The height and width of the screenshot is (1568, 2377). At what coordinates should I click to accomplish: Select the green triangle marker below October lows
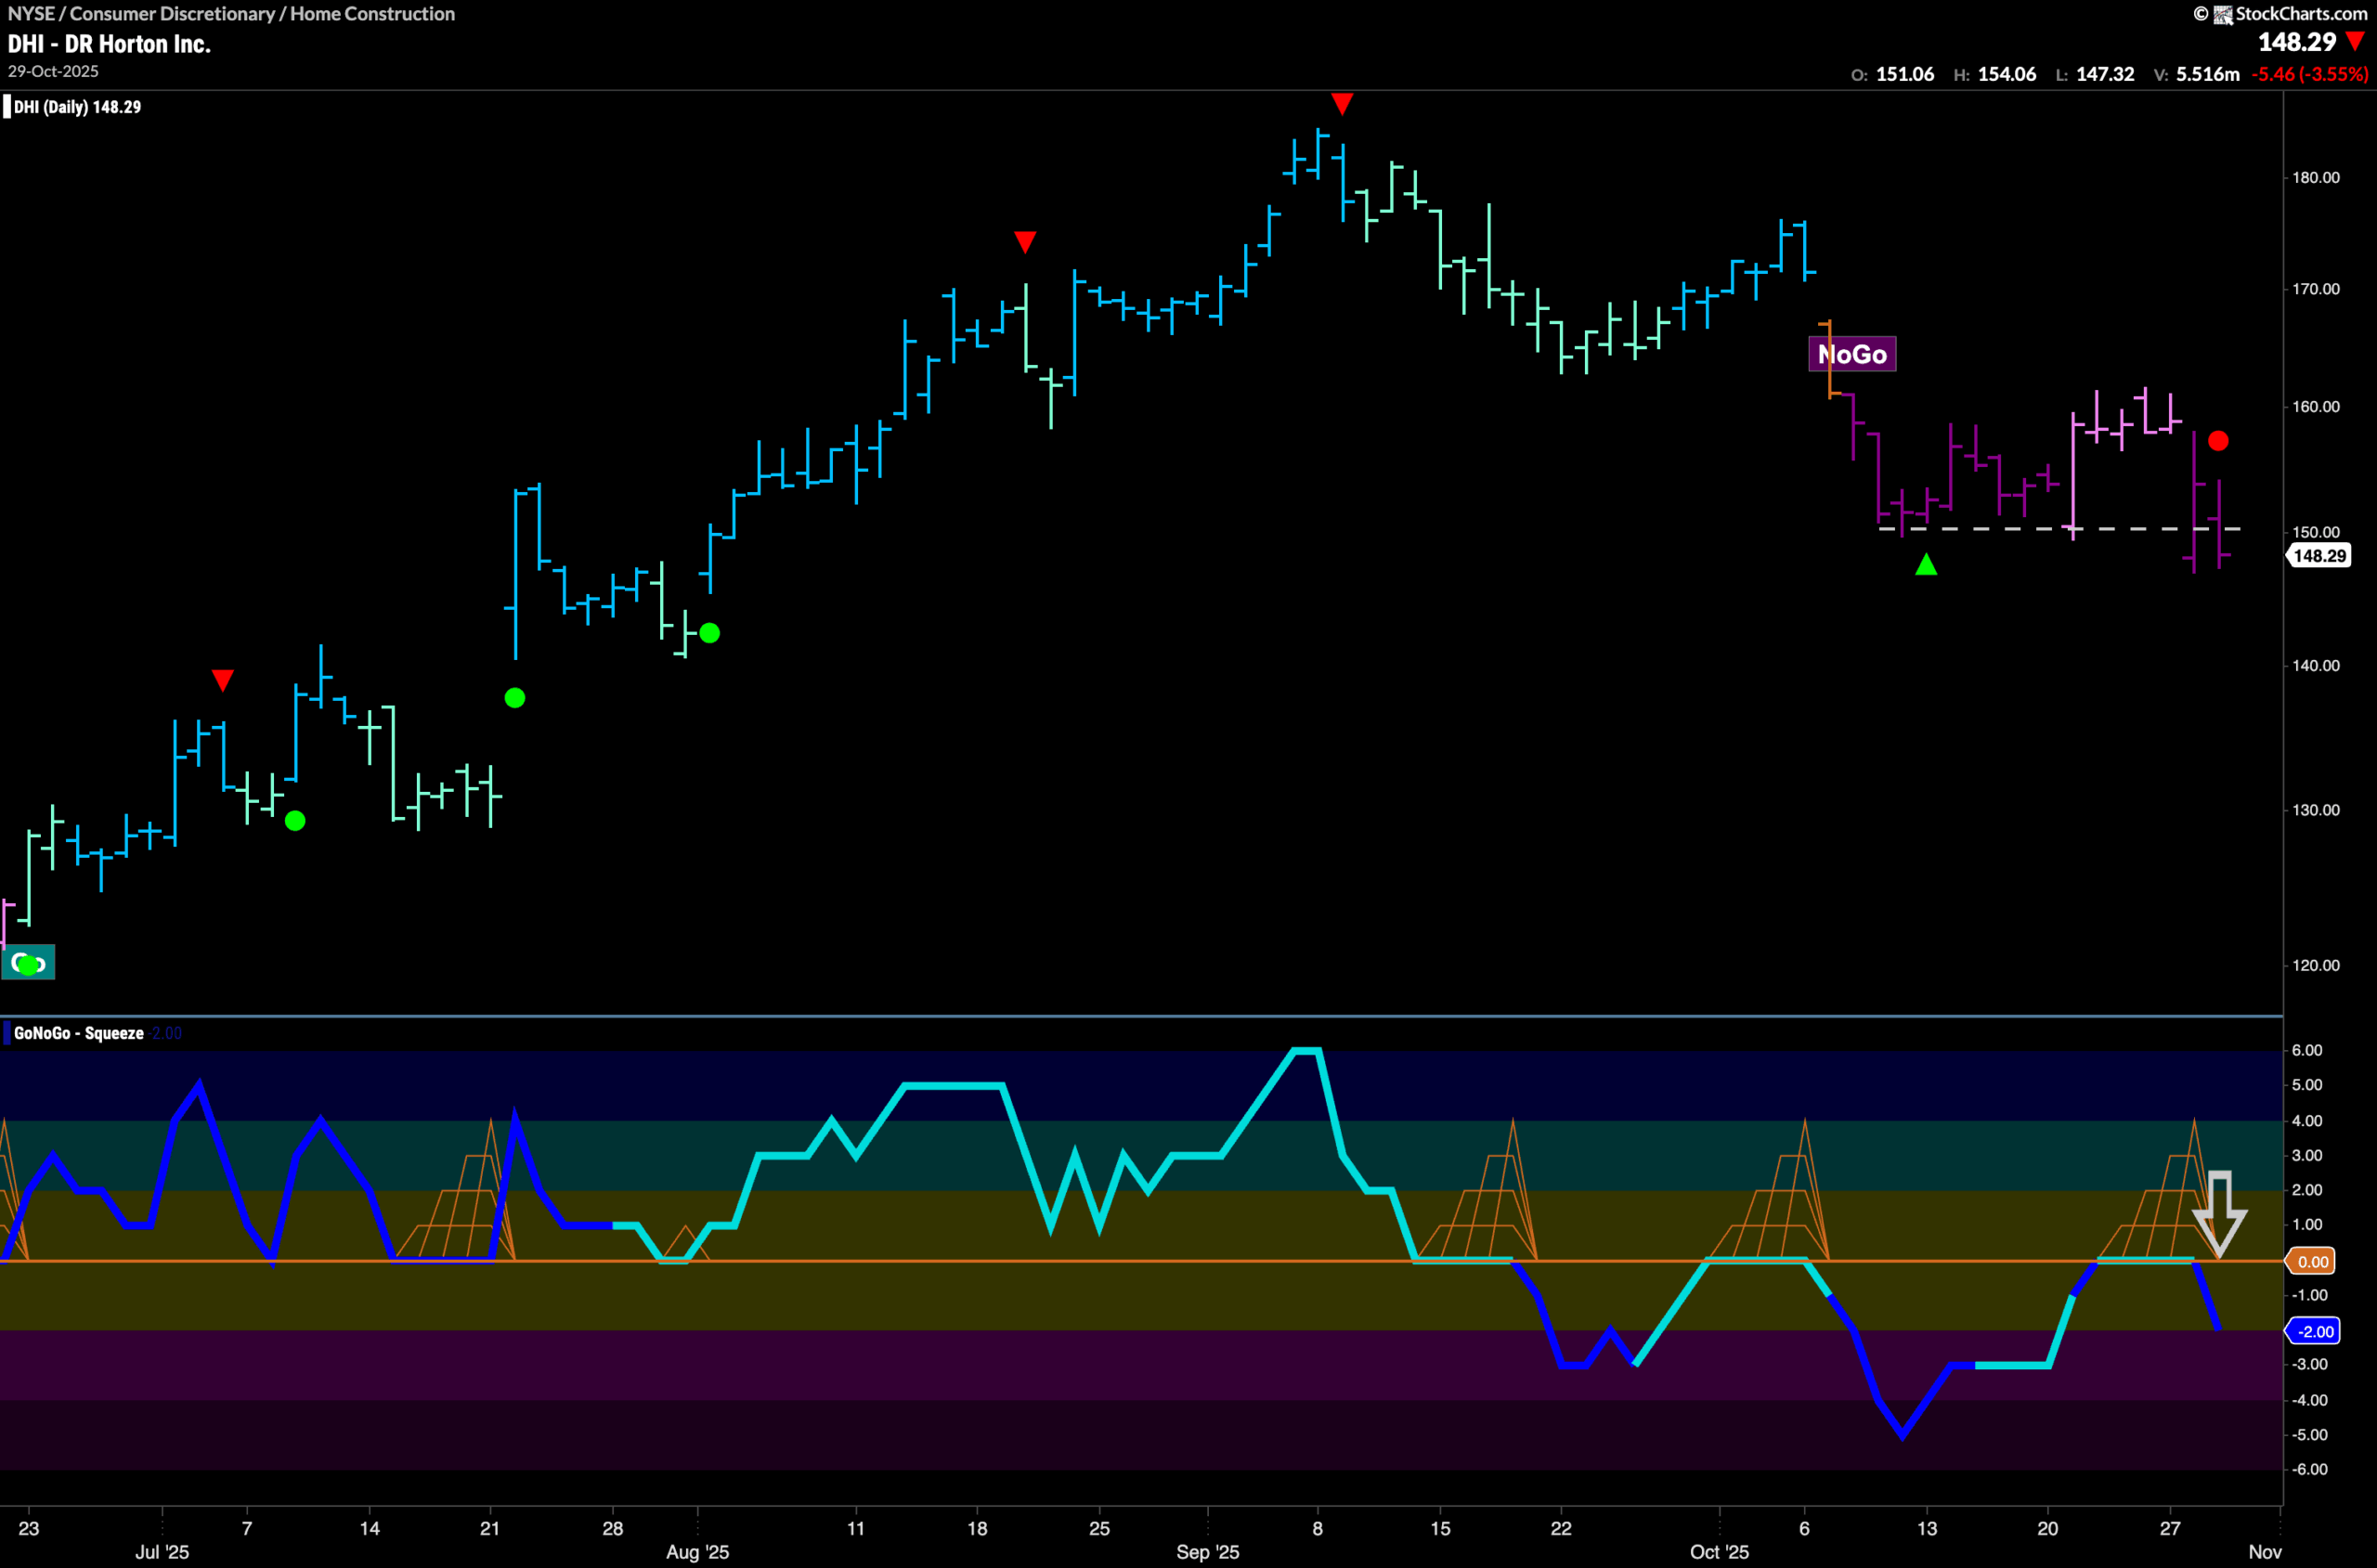(1925, 566)
